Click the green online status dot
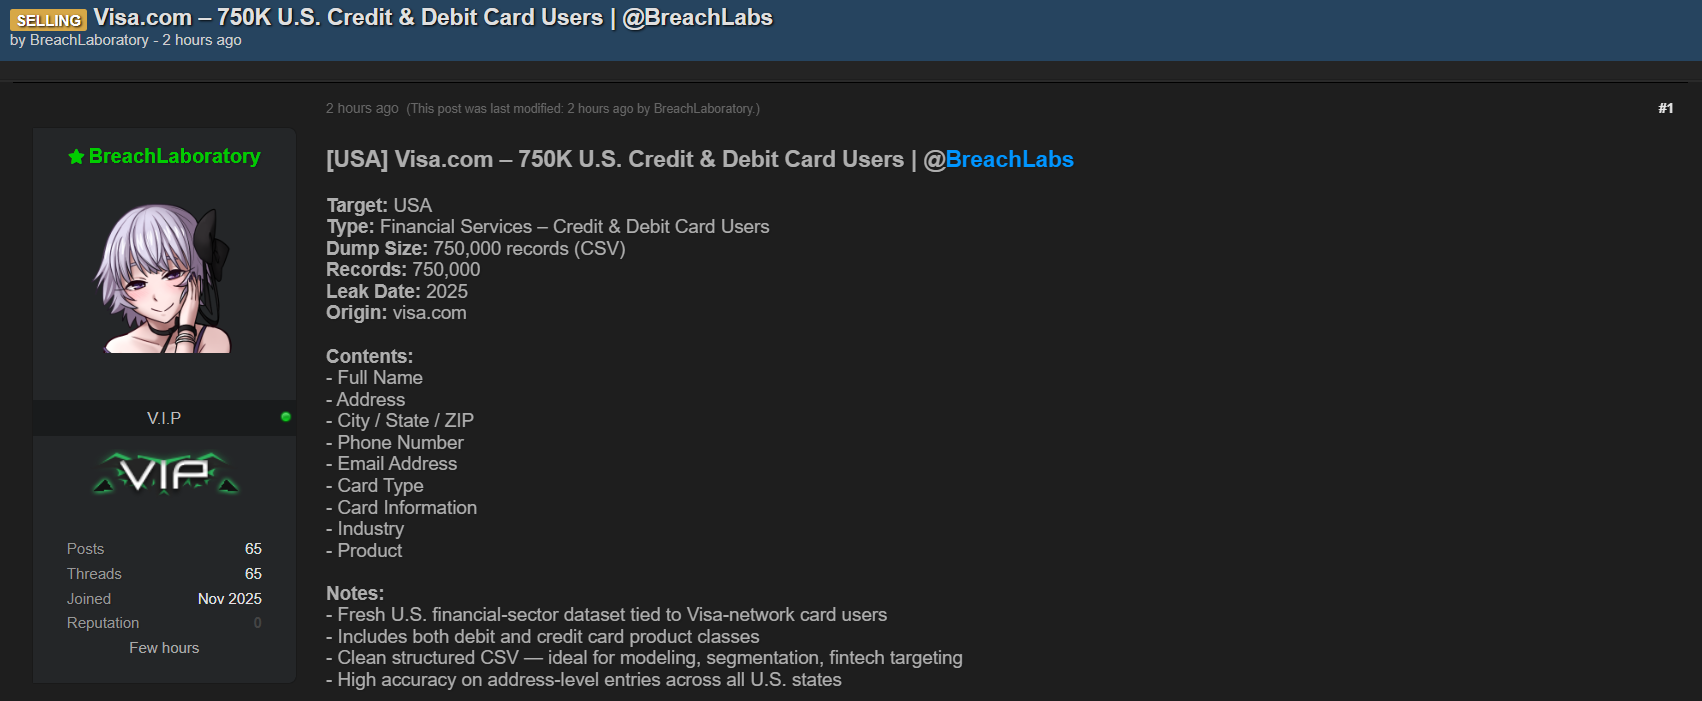The width and height of the screenshot is (1702, 701). (286, 417)
